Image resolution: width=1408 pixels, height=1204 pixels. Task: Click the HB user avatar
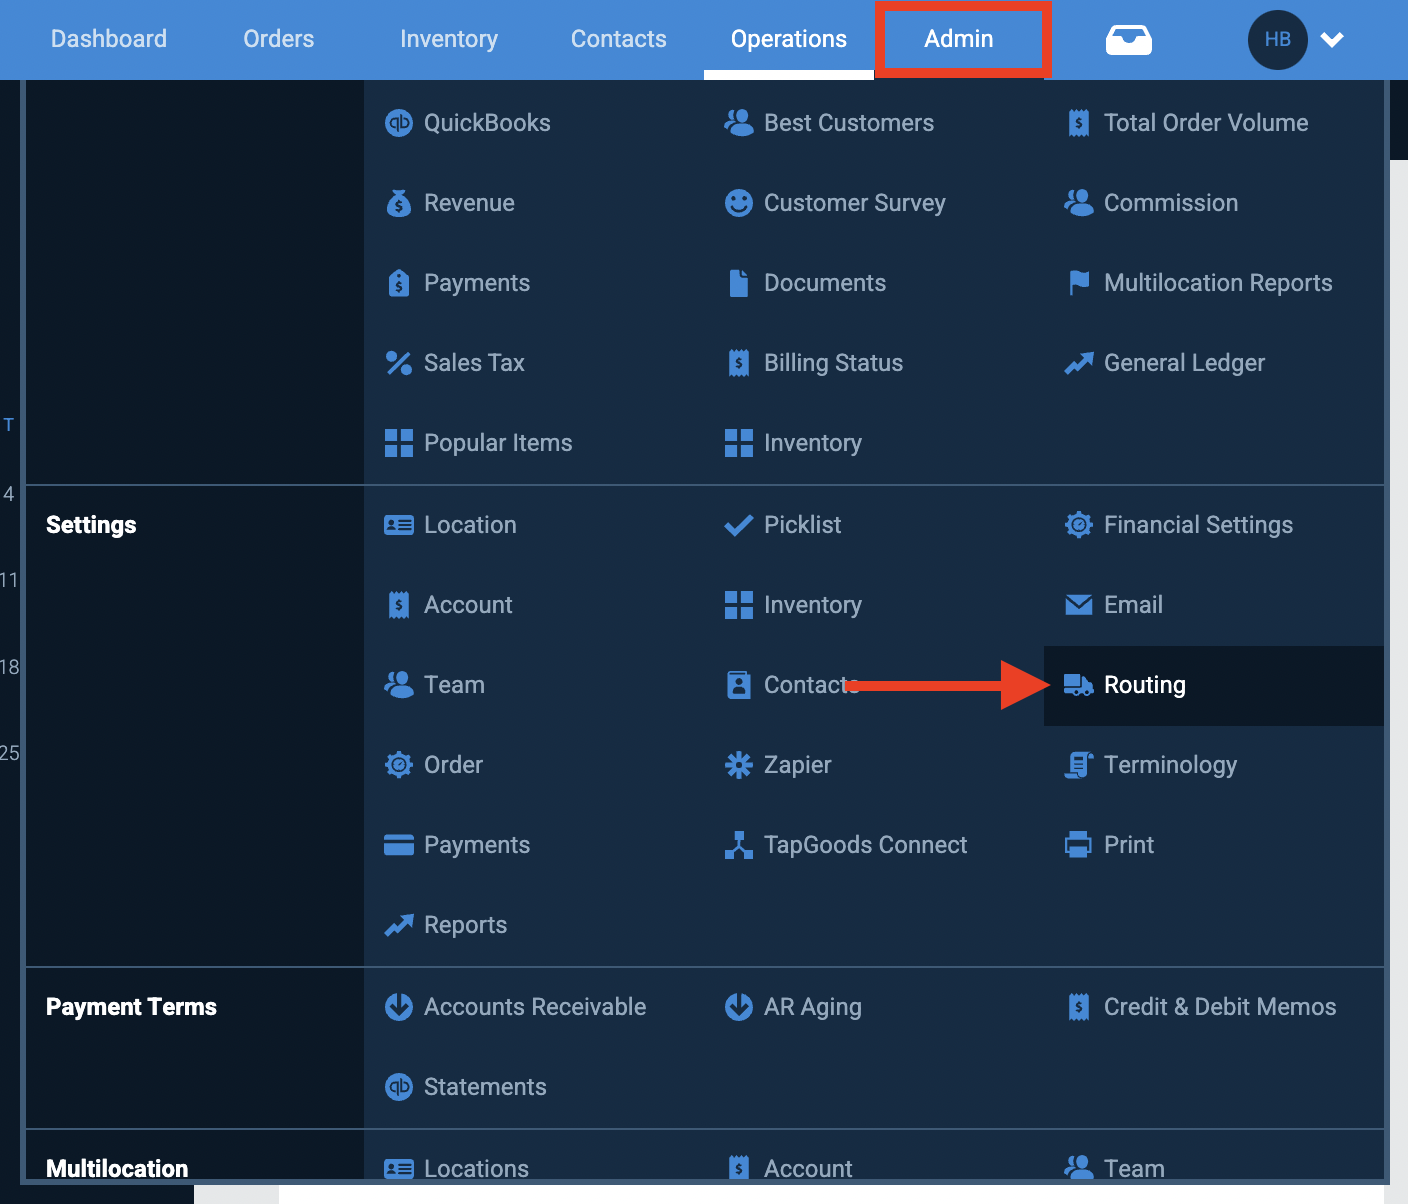(x=1278, y=40)
